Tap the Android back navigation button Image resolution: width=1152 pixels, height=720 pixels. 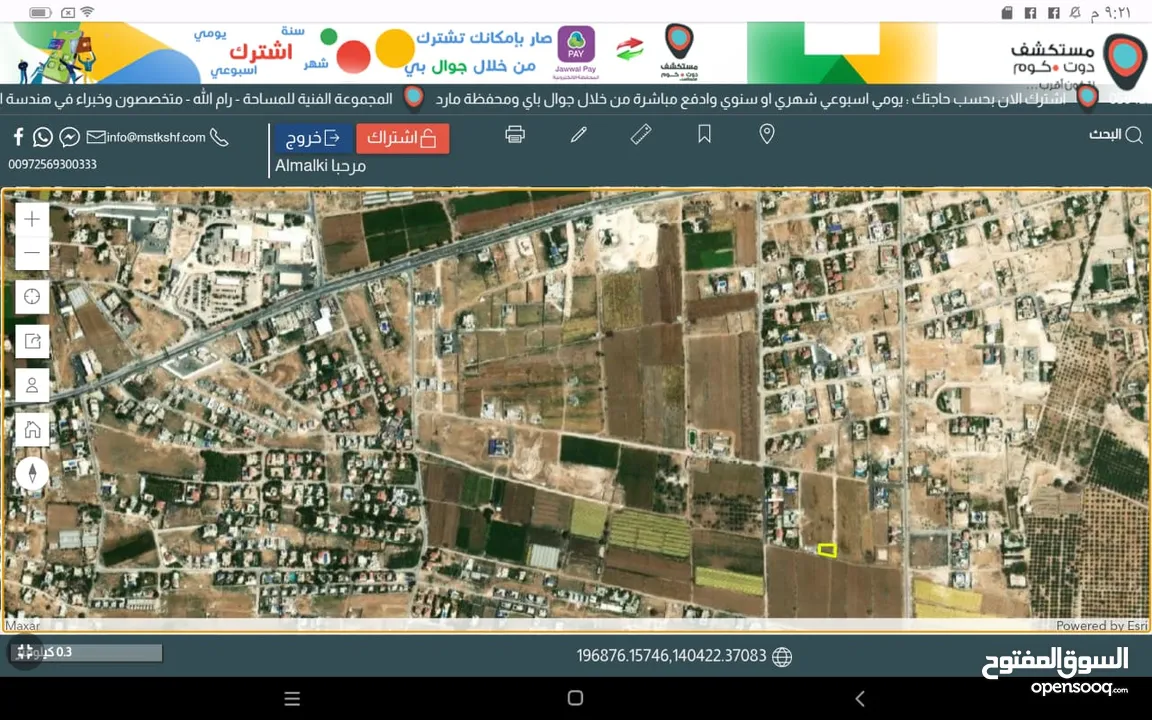(x=859, y=699)
